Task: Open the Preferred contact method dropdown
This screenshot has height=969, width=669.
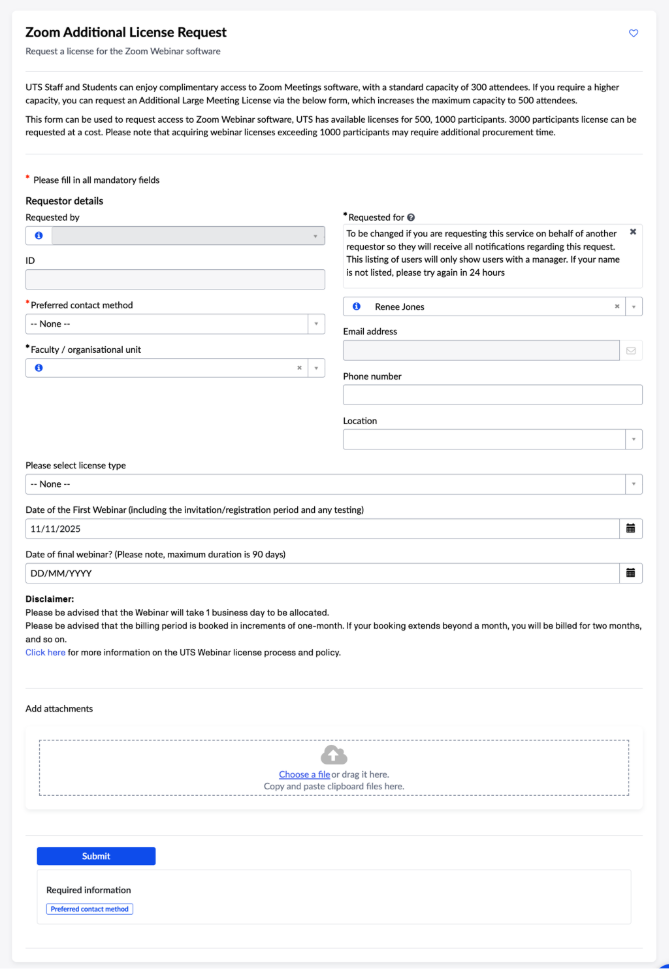Action: pos(315,324)
